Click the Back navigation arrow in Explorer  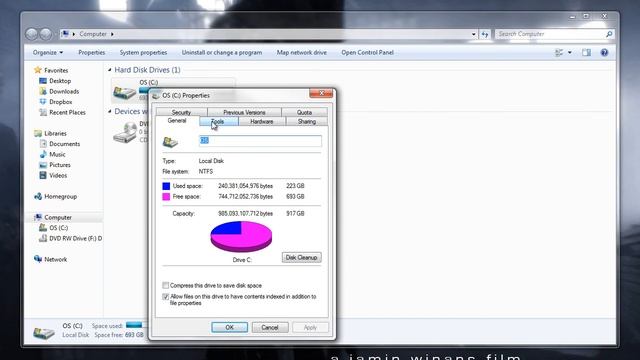(31, 34)
